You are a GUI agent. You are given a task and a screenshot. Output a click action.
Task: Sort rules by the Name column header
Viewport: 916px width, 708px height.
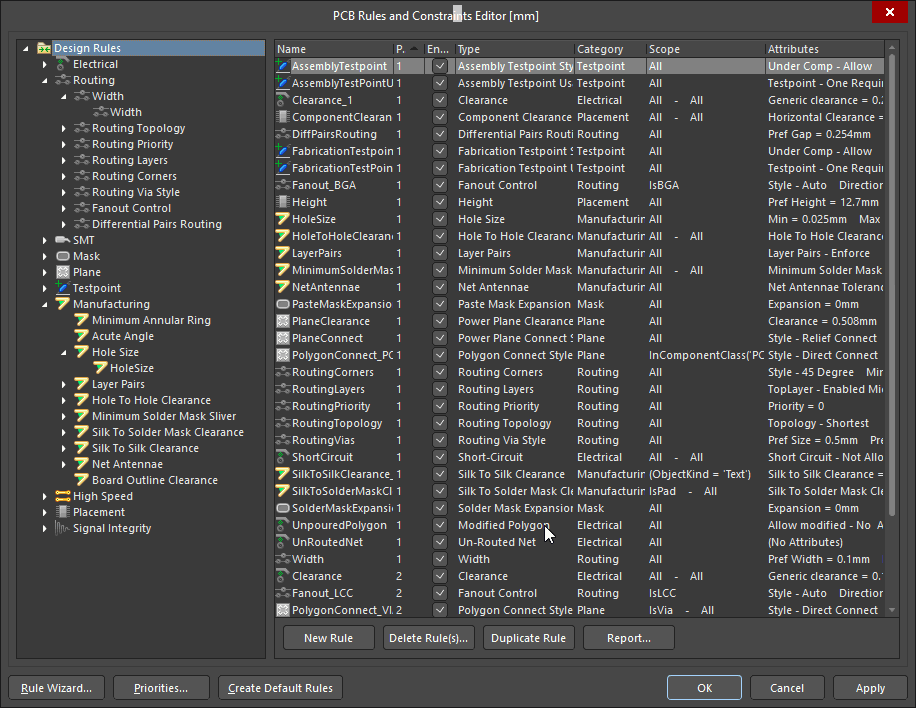[334, 49]
